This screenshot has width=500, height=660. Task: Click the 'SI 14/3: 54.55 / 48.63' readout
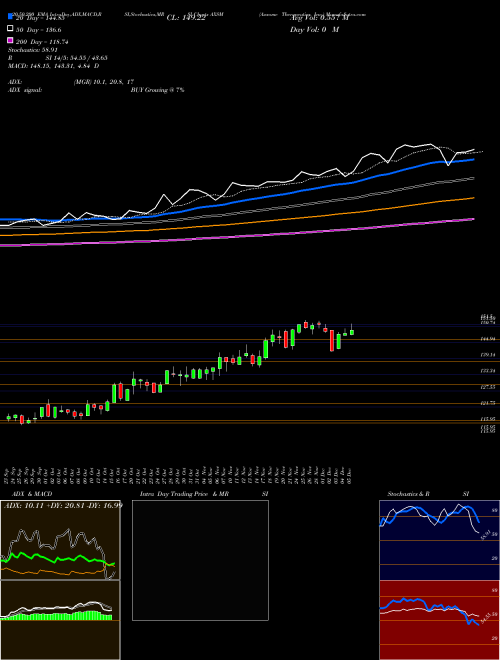click(x=77, y=58)
